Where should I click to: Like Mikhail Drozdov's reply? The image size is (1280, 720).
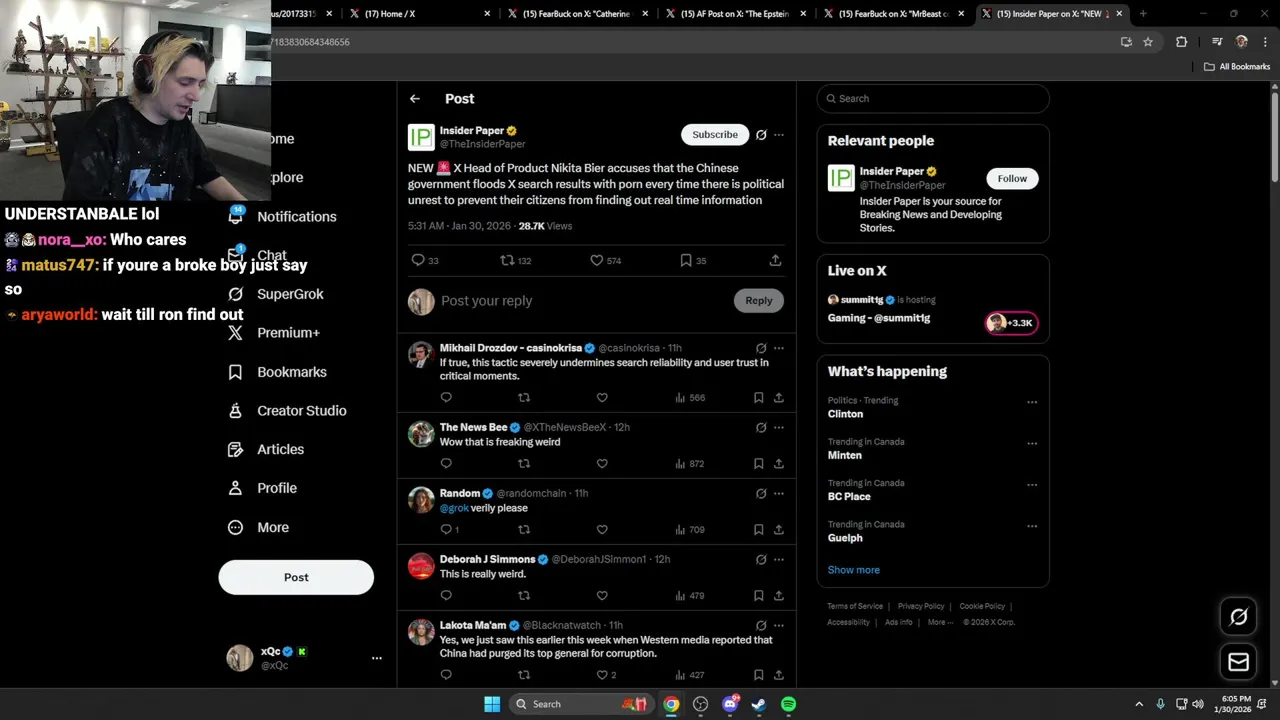pos(602,398)
